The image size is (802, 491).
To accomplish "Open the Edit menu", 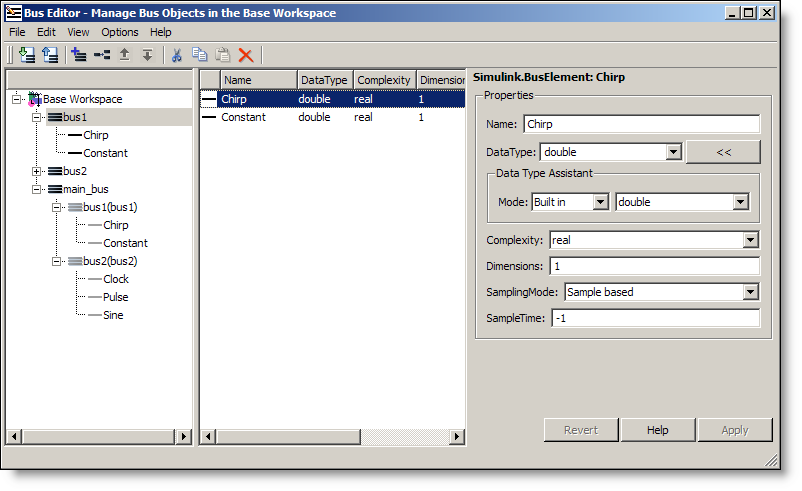I will (x=46, y=32).
